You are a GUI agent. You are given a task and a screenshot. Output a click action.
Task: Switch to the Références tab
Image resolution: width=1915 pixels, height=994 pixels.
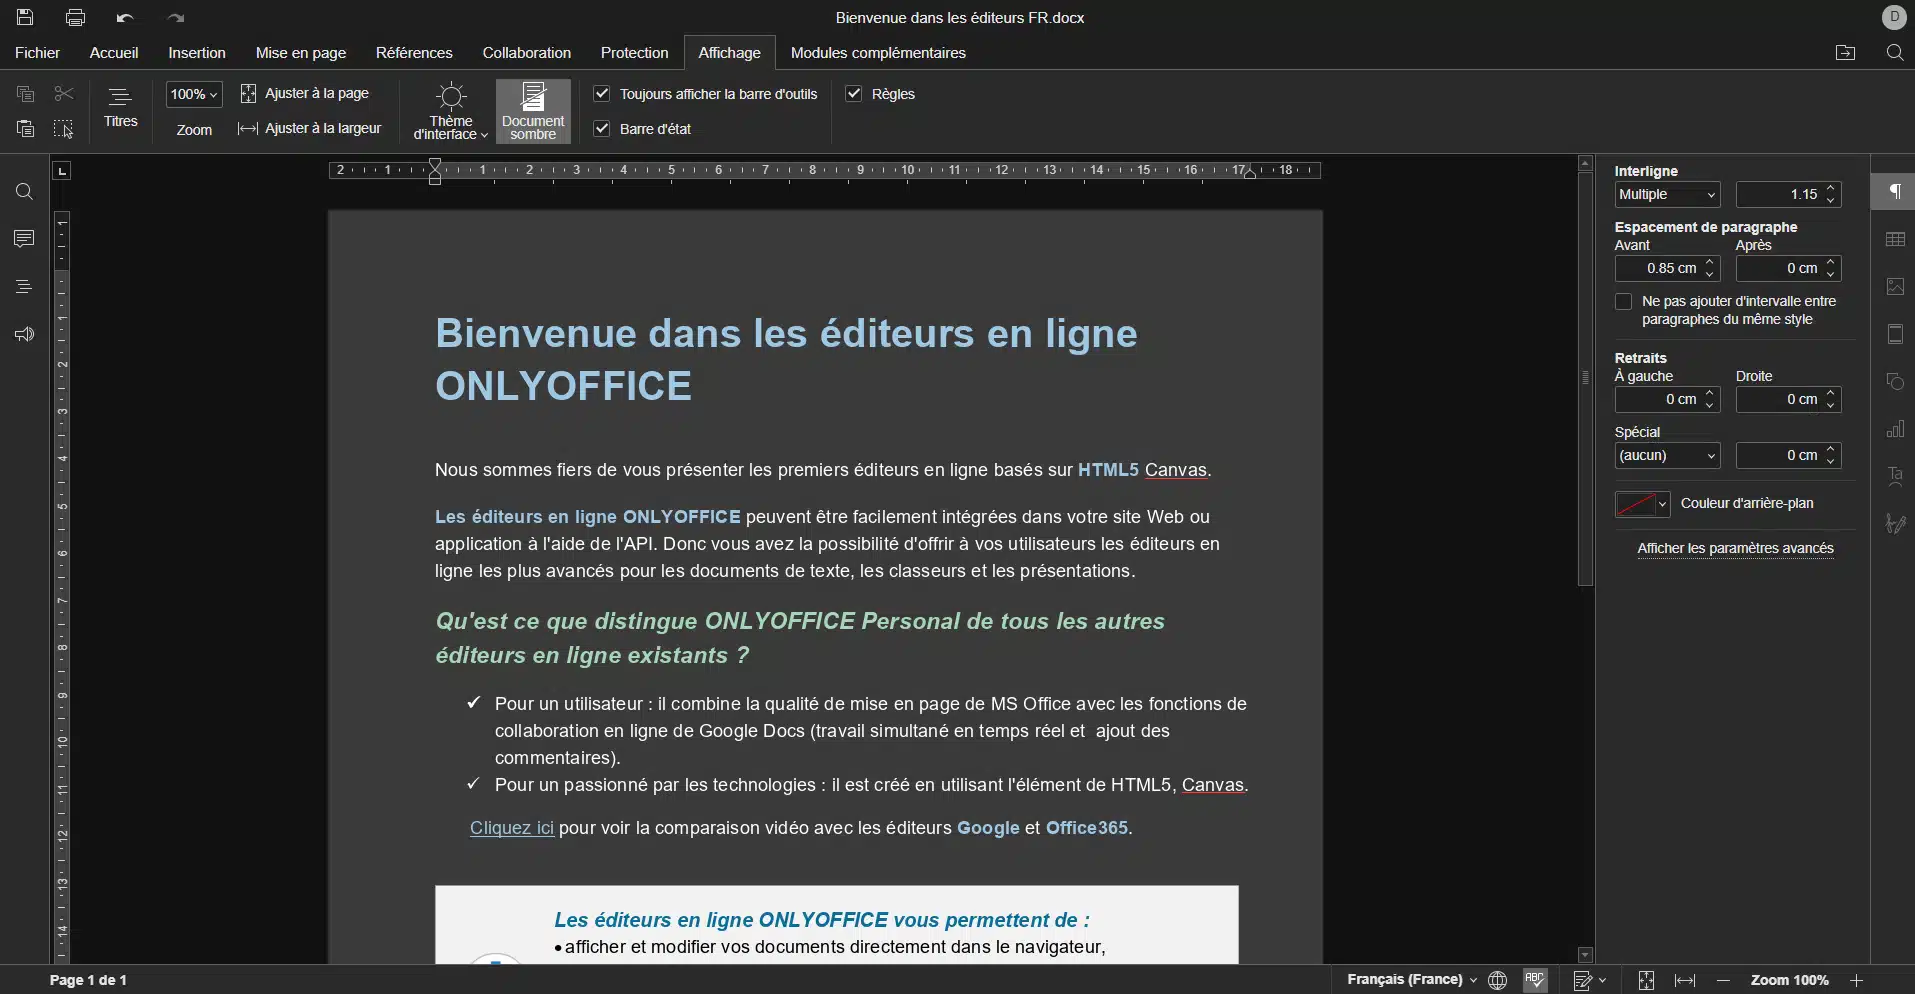[414, 53]
